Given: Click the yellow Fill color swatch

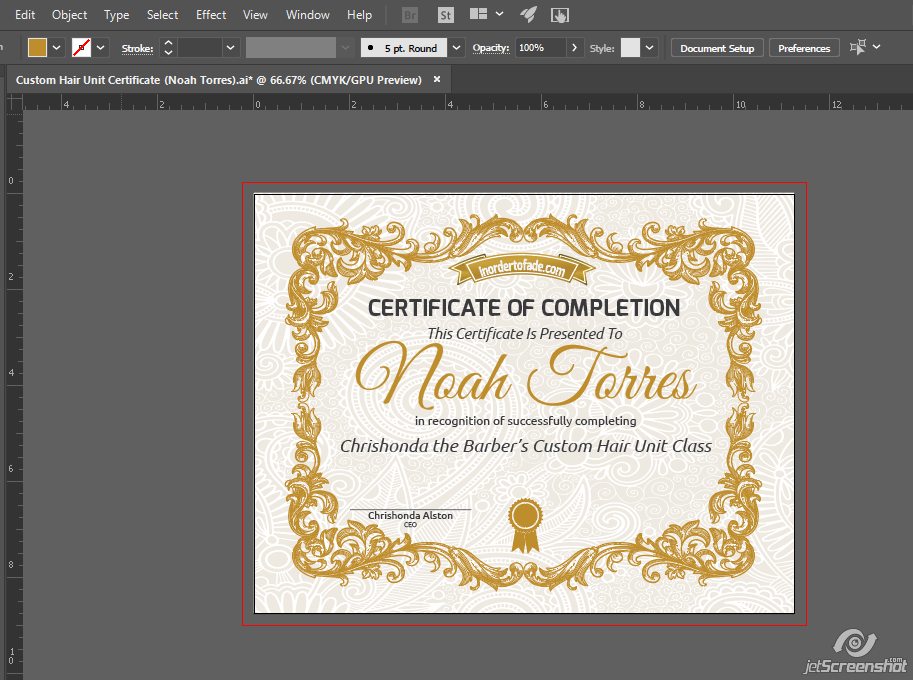Looking at the screenshot, I should pos(37,46).
